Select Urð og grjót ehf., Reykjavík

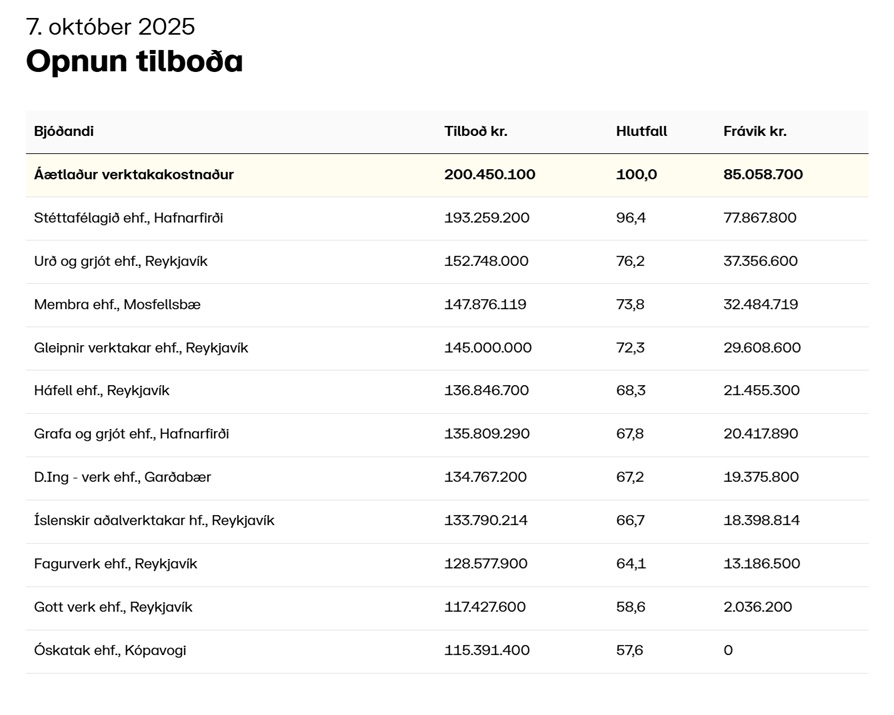point(120,261)
